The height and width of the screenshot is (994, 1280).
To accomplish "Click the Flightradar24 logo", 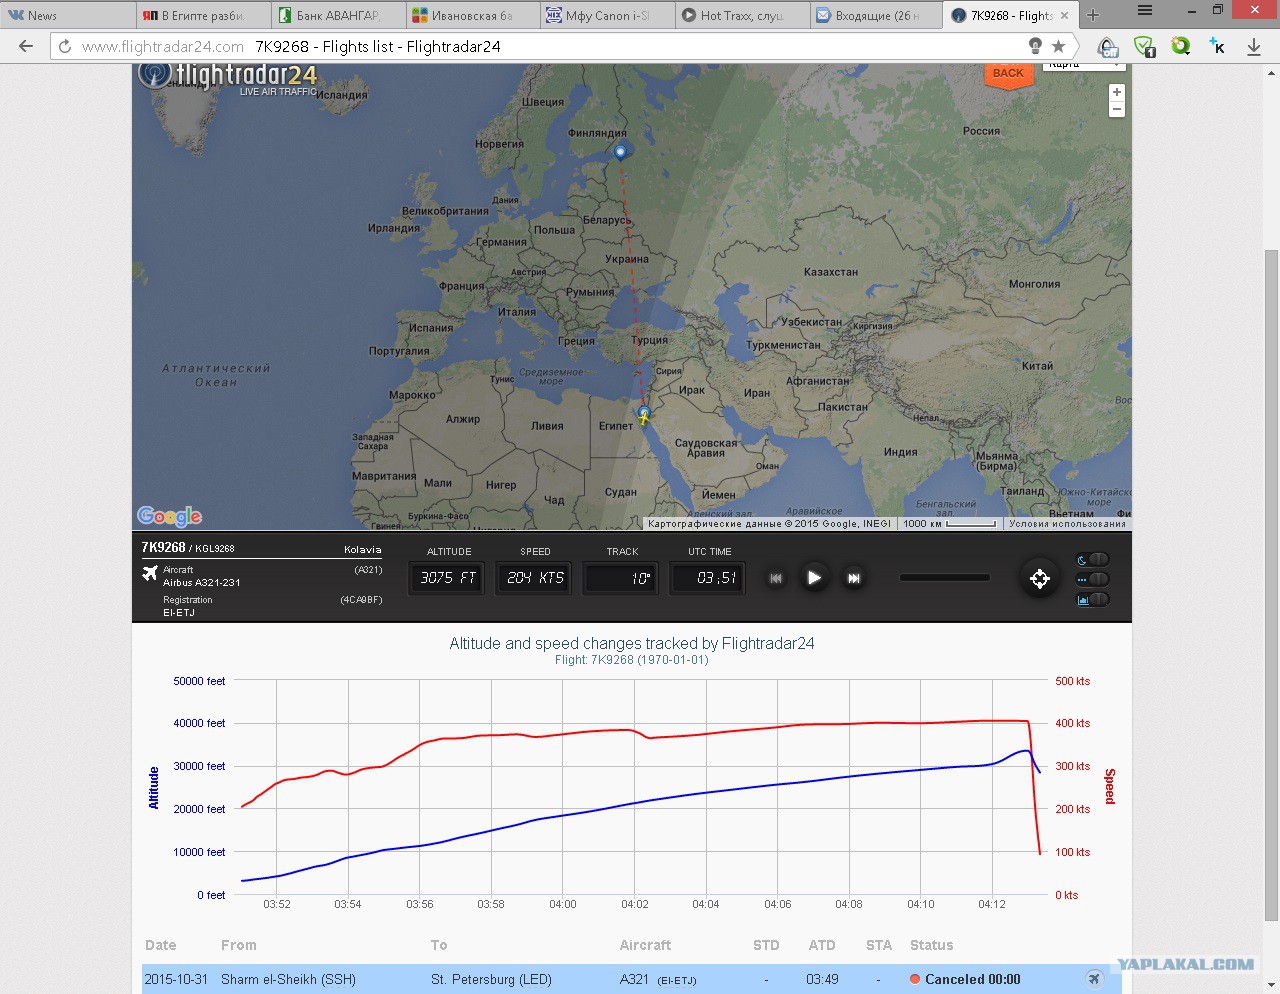I will tap(228, 77).
